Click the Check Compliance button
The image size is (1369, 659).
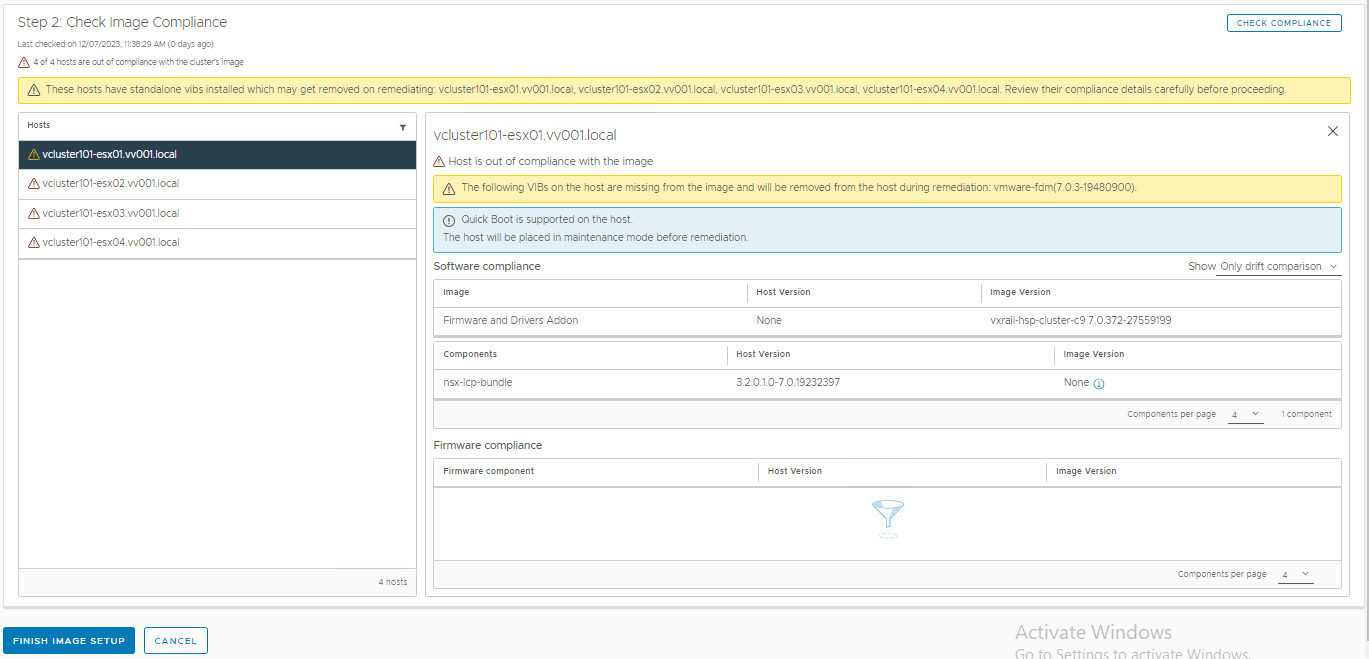pos(1284,23)
